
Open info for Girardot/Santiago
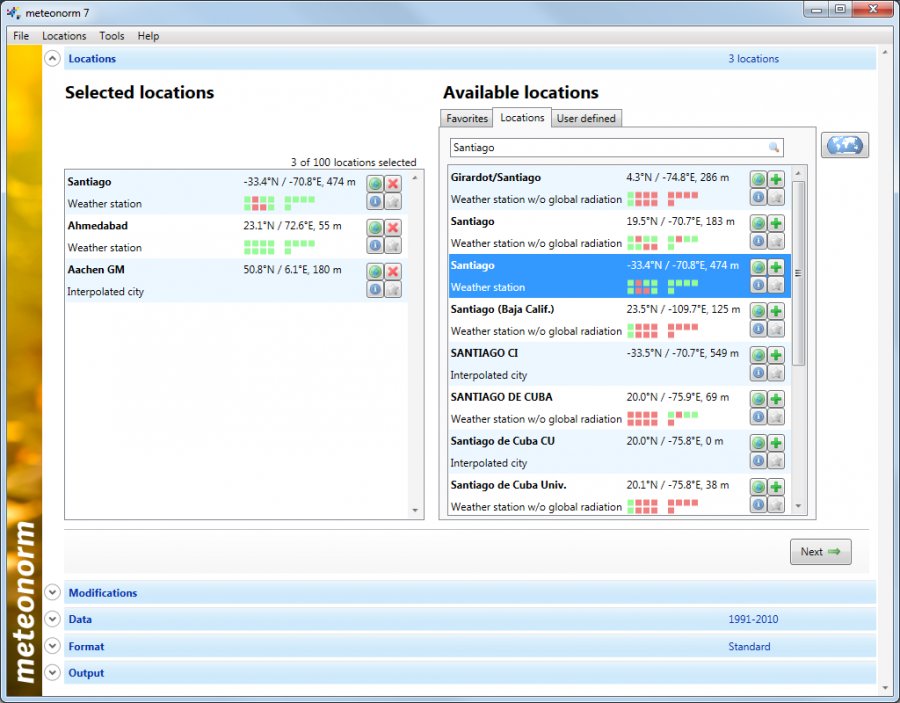coord(758,197)
